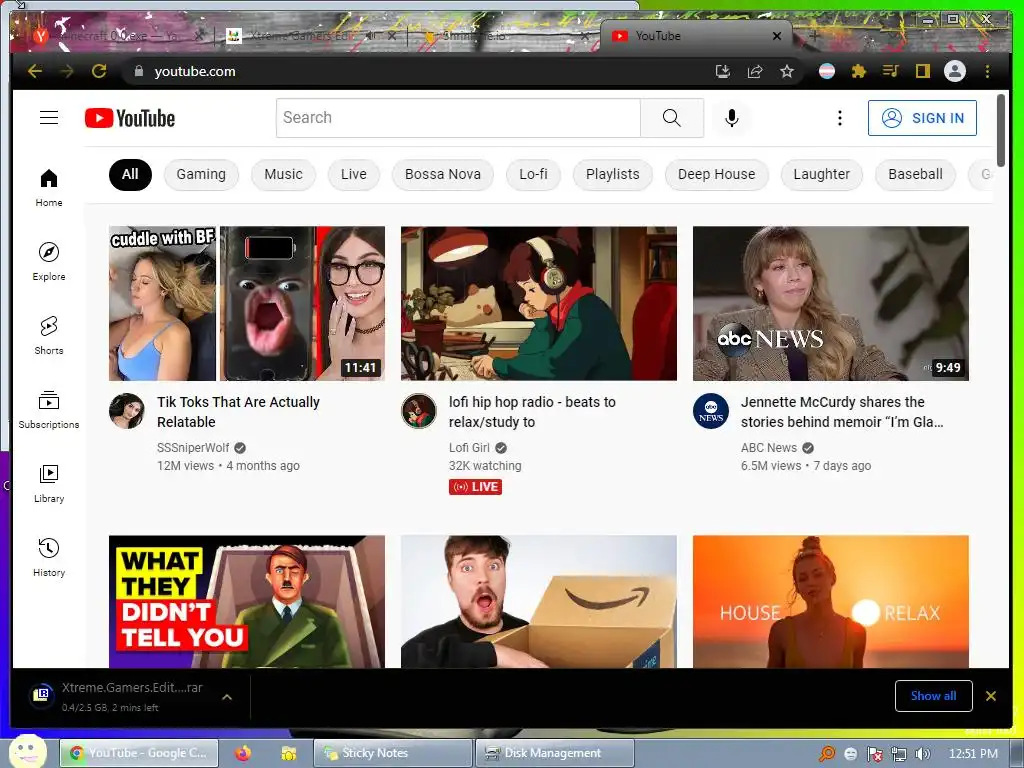Open Lofi Girl channel avatar
Image resolution: width=1024 pixels, height=768 pixels.
419,411
